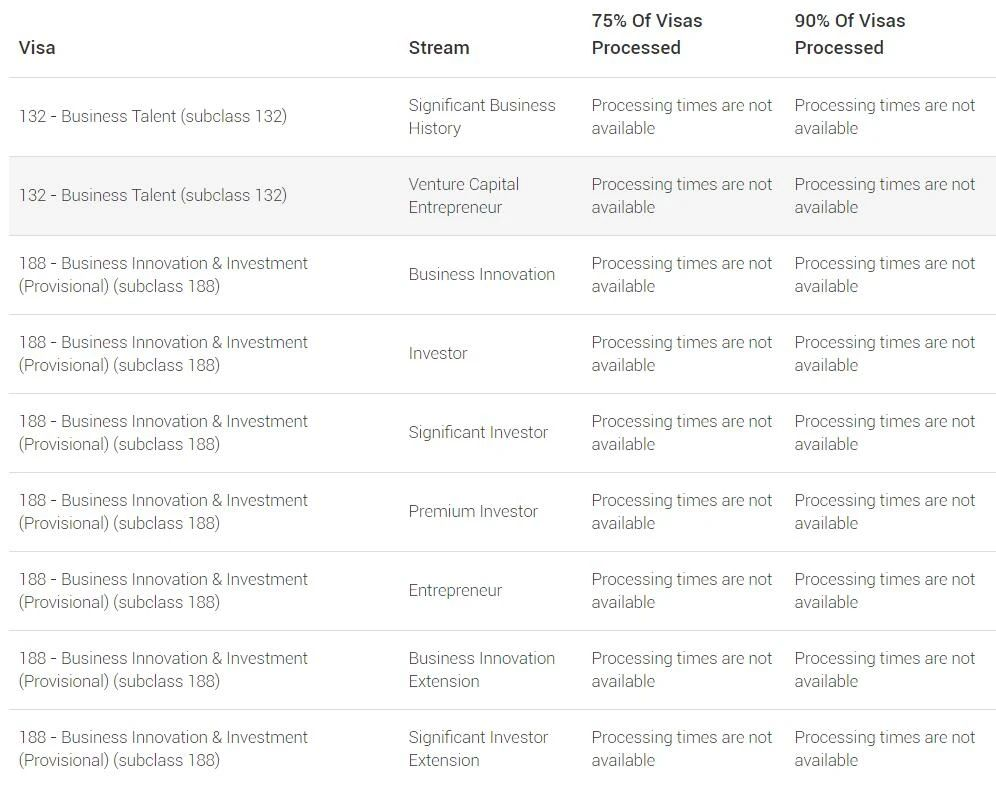996x787 pixels.
Task: Click the "Venture Capital Entrepreneur" stream cell
Action: [464, 196]
